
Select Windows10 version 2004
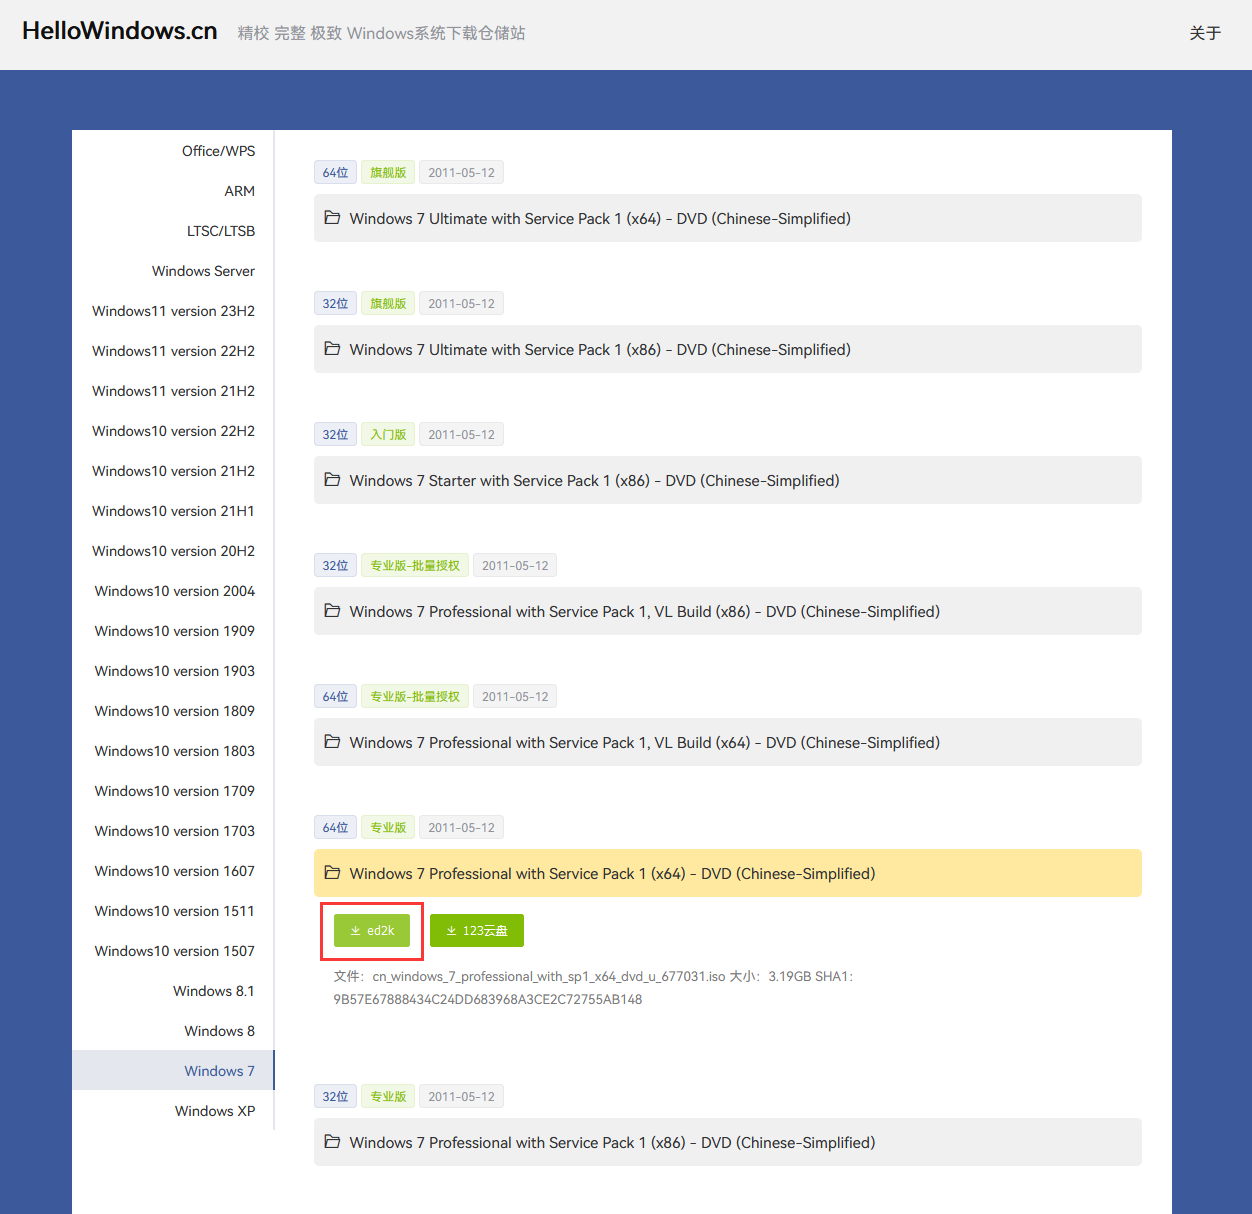(173, 591)
